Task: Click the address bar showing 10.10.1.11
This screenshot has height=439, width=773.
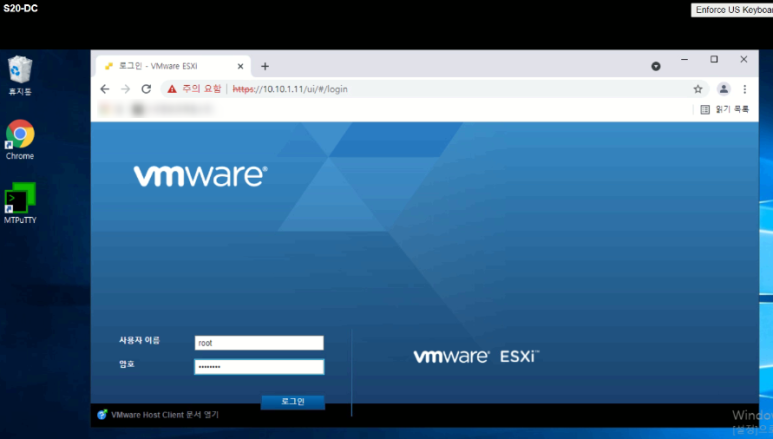Action: click(x=434, y=89)
